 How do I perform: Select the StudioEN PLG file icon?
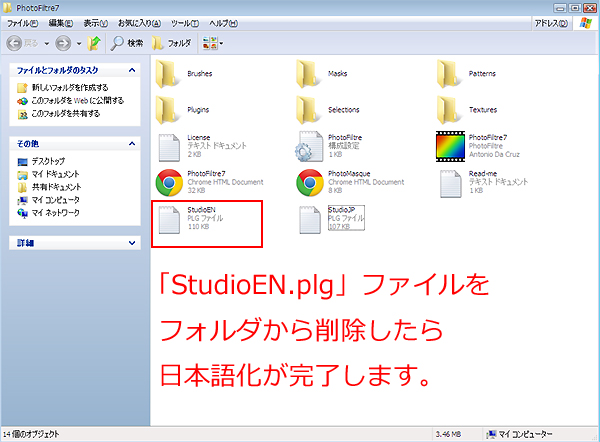click(169, 220)
